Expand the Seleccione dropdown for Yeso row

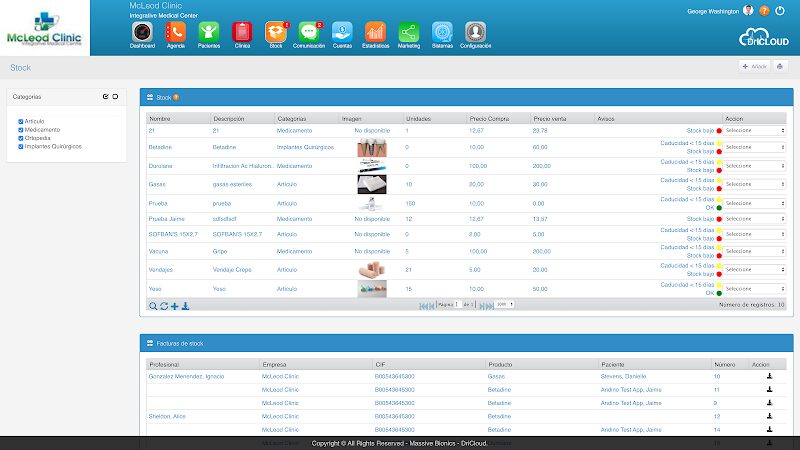755,288
